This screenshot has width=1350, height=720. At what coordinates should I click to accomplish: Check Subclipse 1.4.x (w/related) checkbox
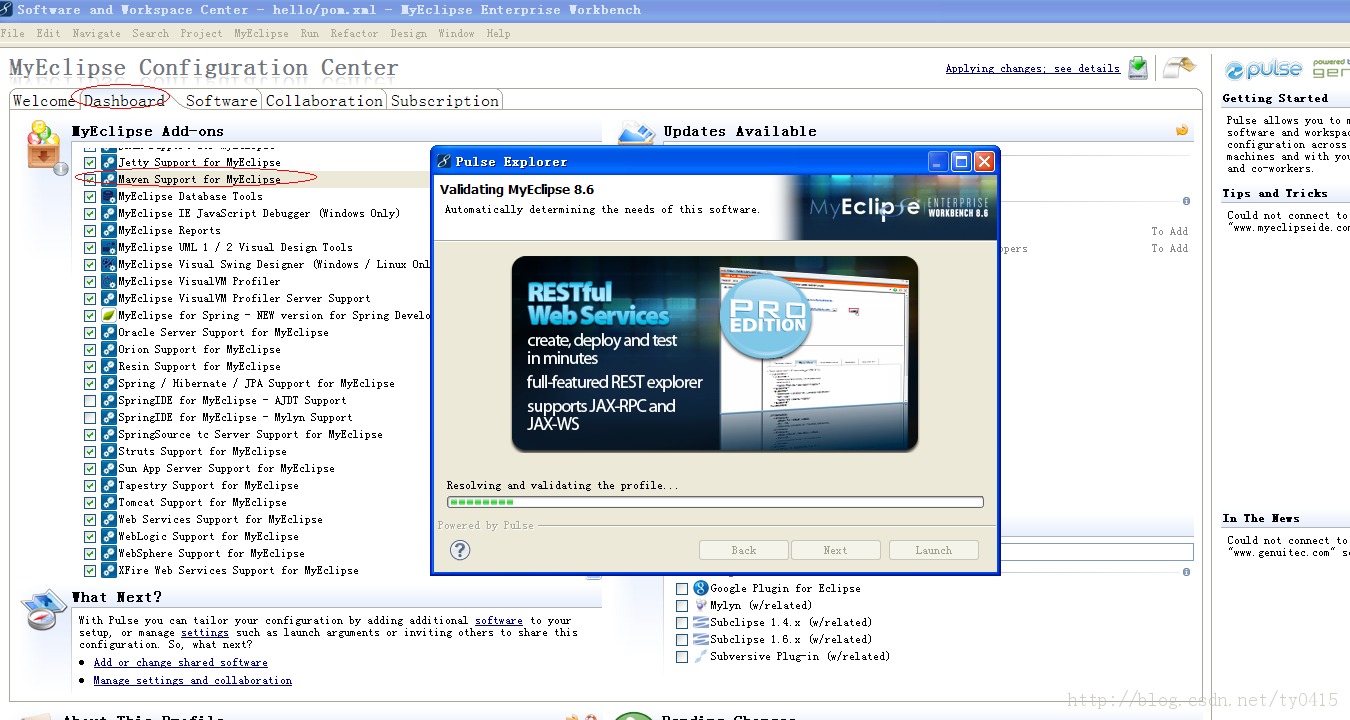click(682, 622)
